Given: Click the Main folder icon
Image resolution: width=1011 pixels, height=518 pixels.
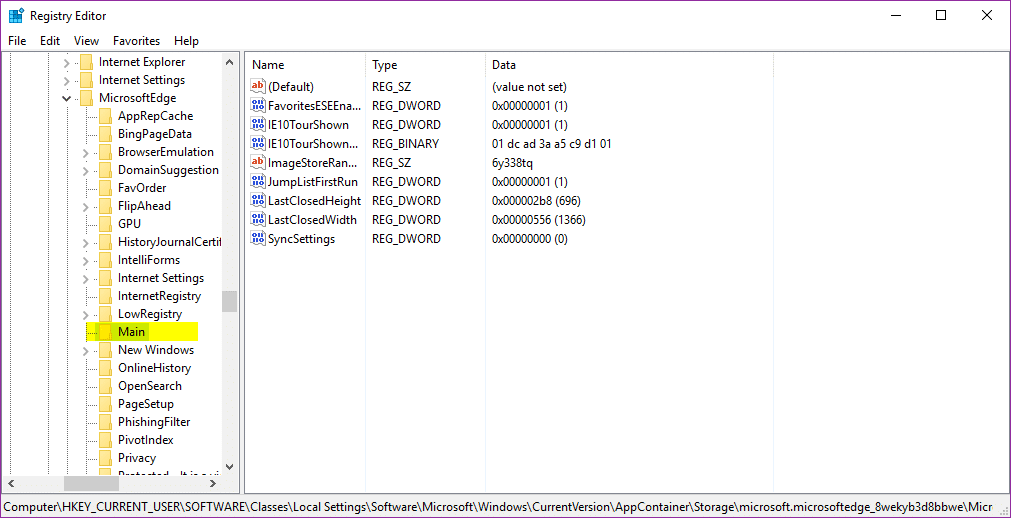Looking at the screenshot, I should pyautogui.click(x=105, y=332).
